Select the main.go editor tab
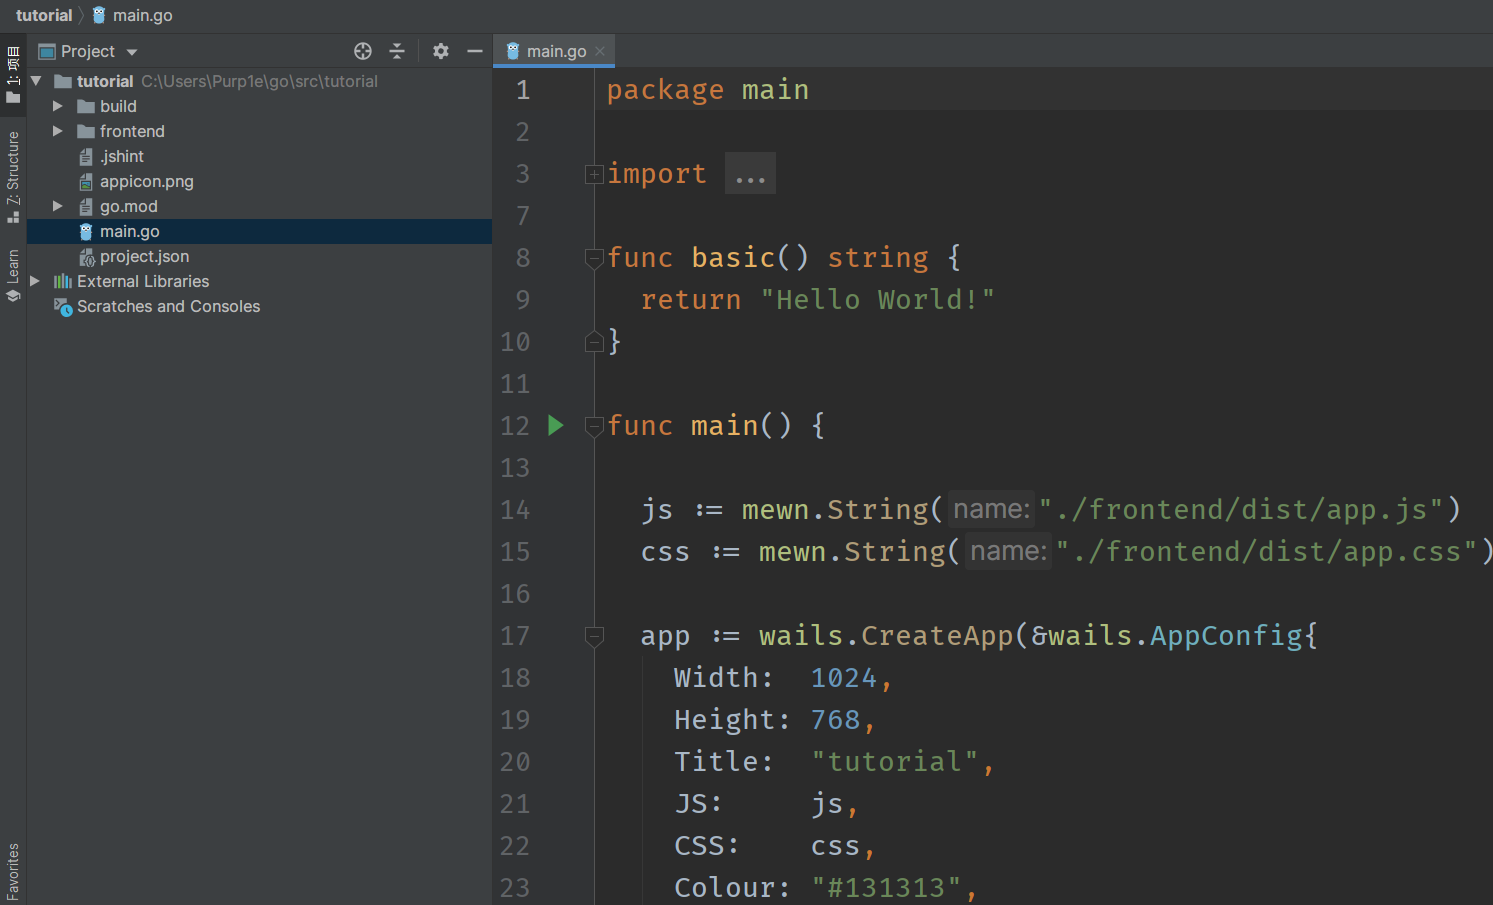The width and height of the screenshot is (1493, 905). [555, 51]
